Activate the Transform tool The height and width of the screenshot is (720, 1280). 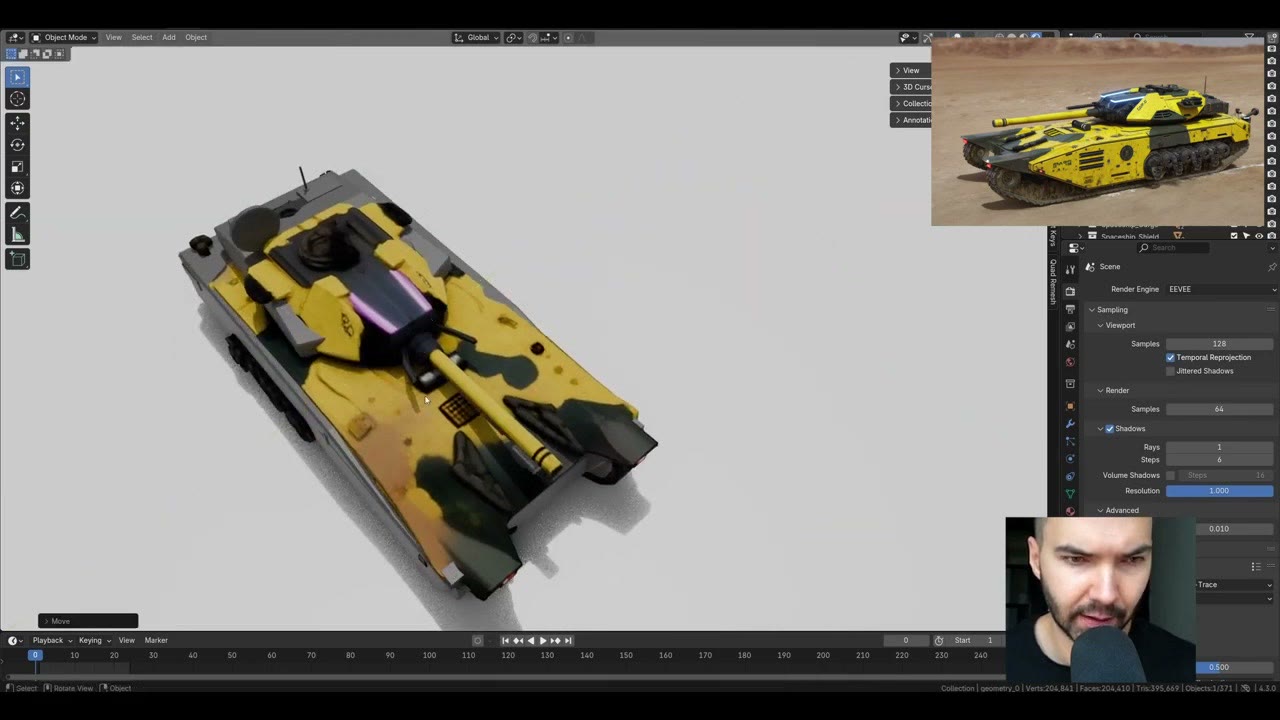[x=17, y=188]
